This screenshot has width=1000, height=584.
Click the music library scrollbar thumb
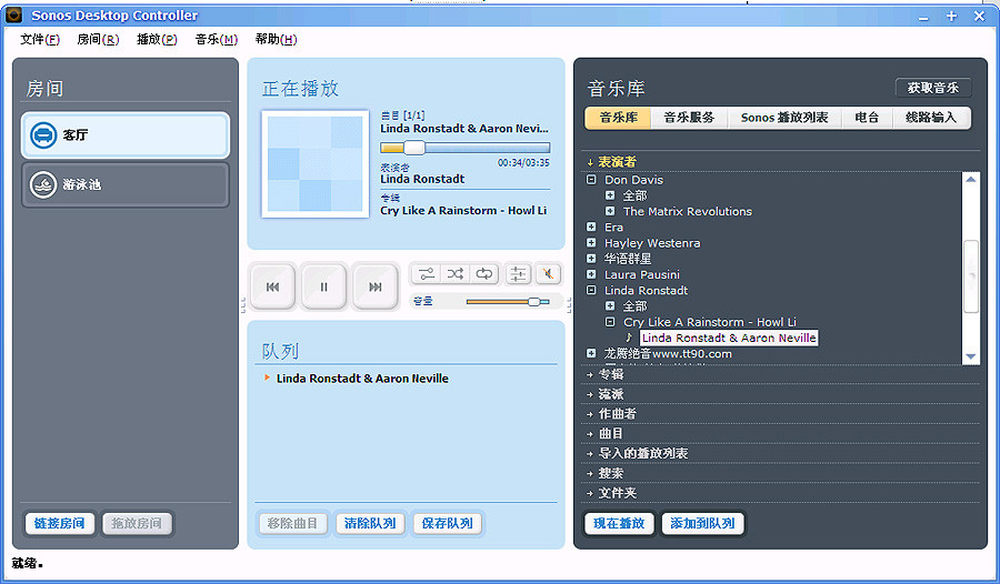(x=971, y=276)
